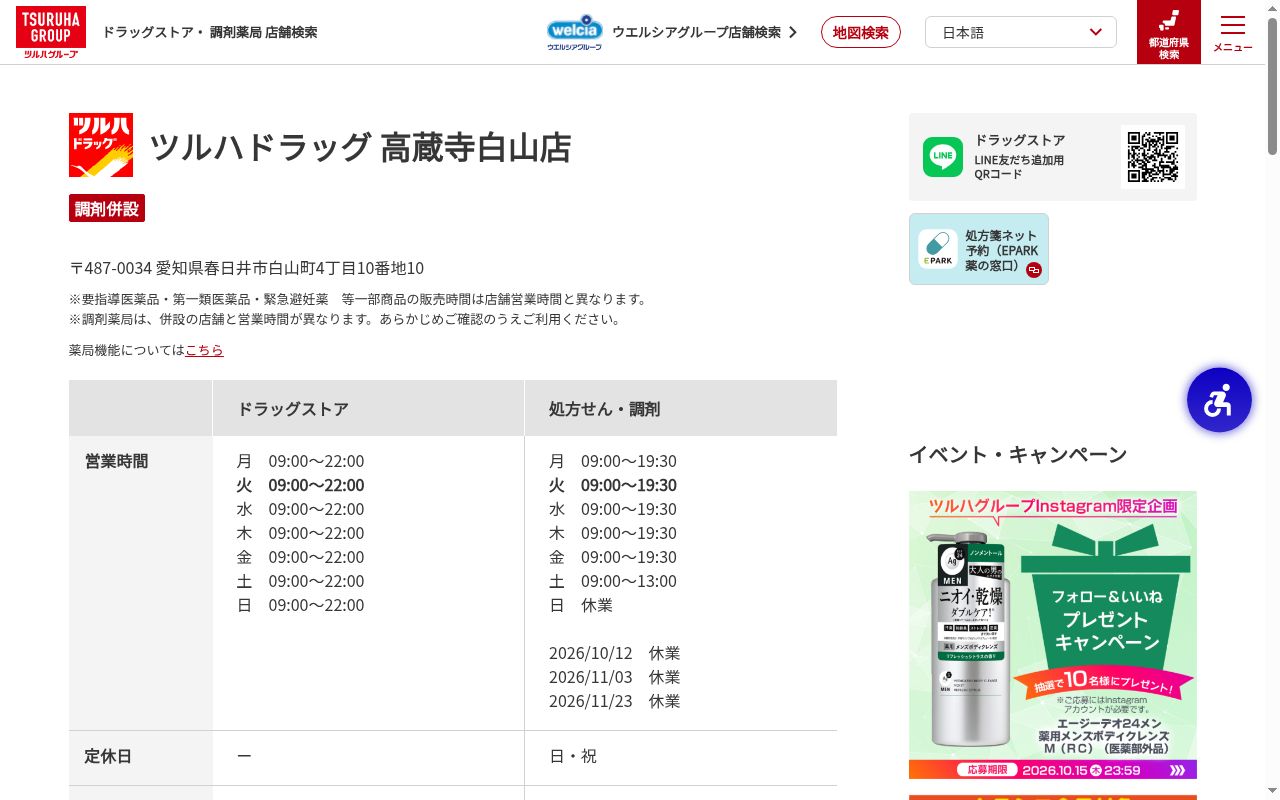
Task: Click the ドラッグストア LINE friend banner
Action: click(x=1053, y=157)
